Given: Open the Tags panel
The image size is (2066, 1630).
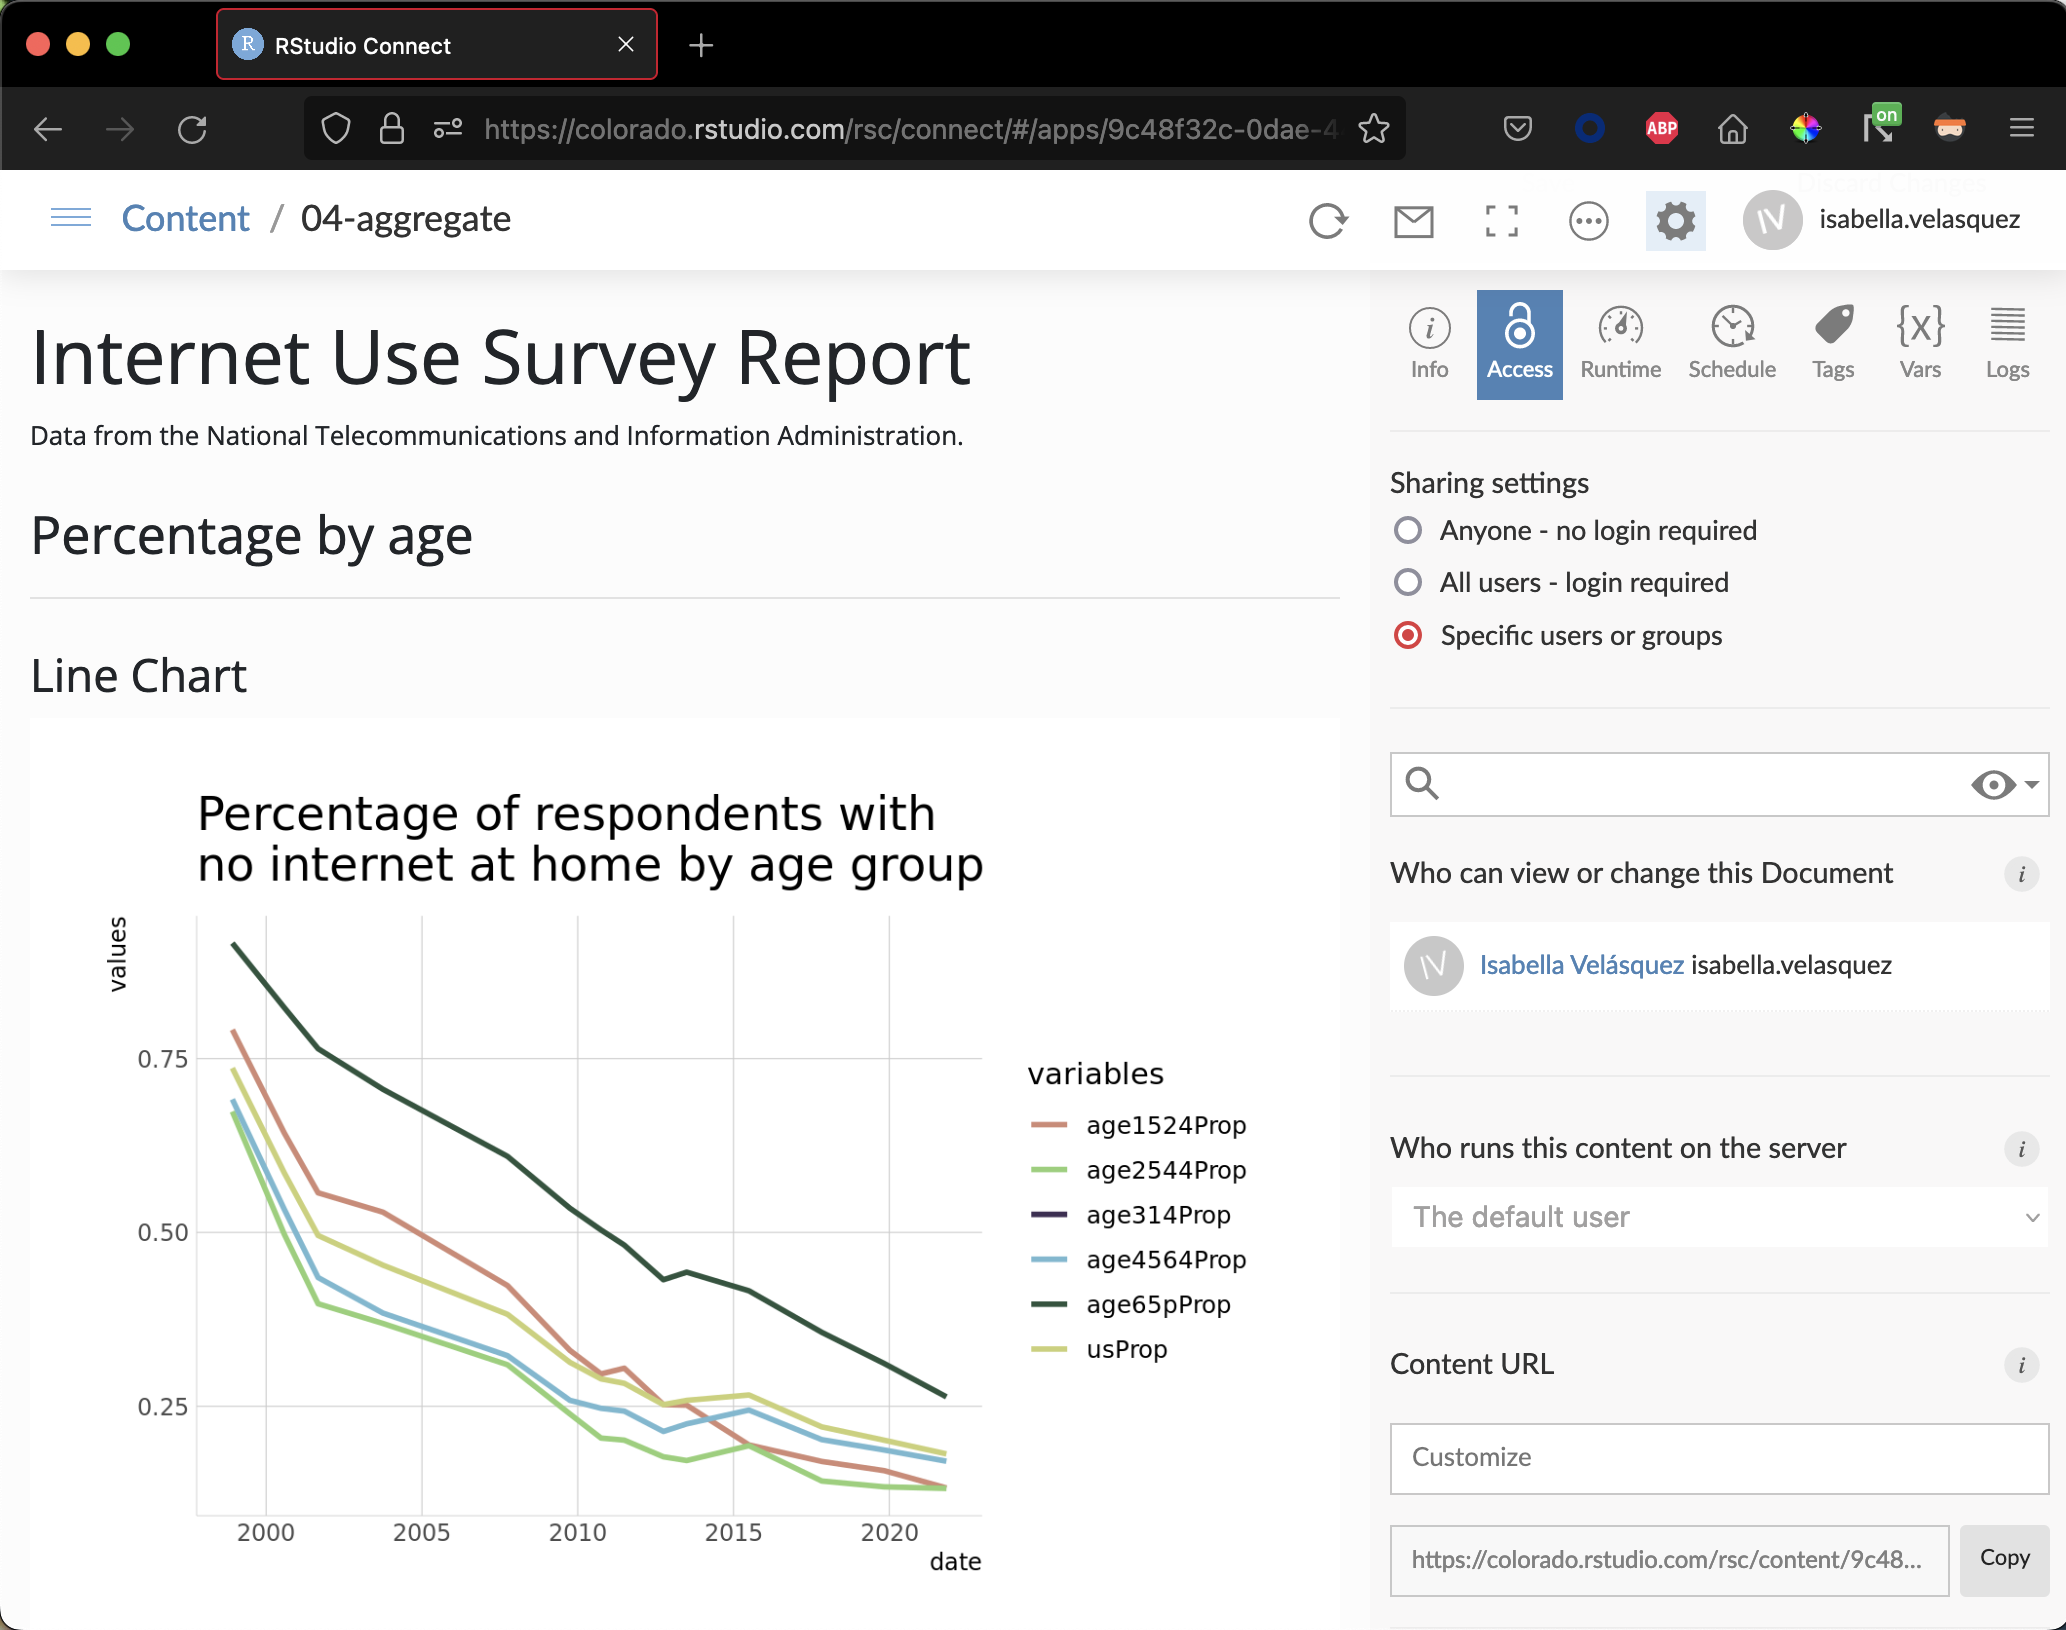Looking at the screenshot, I should [x=1833, y=340].
